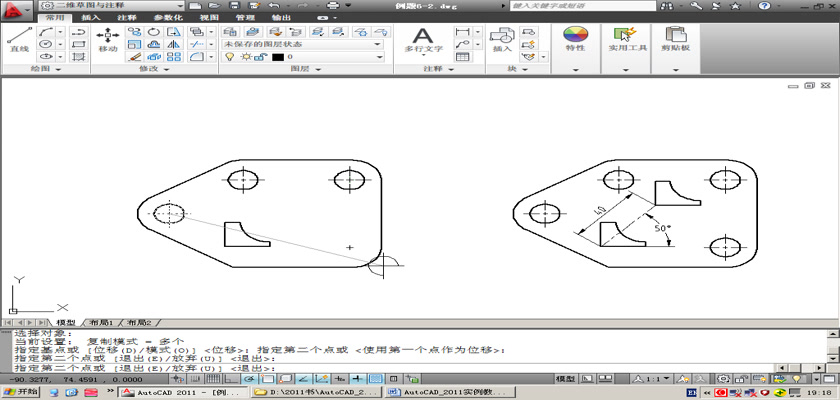Click the 模型 button in status bar
The image size is (840, 400).
pos(565,380)
